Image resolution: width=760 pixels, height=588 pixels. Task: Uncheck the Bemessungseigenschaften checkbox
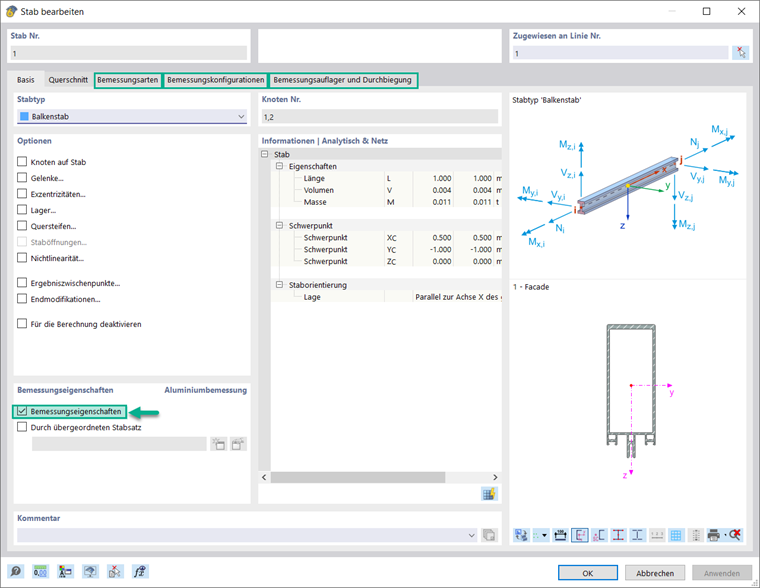coord(22,411)
